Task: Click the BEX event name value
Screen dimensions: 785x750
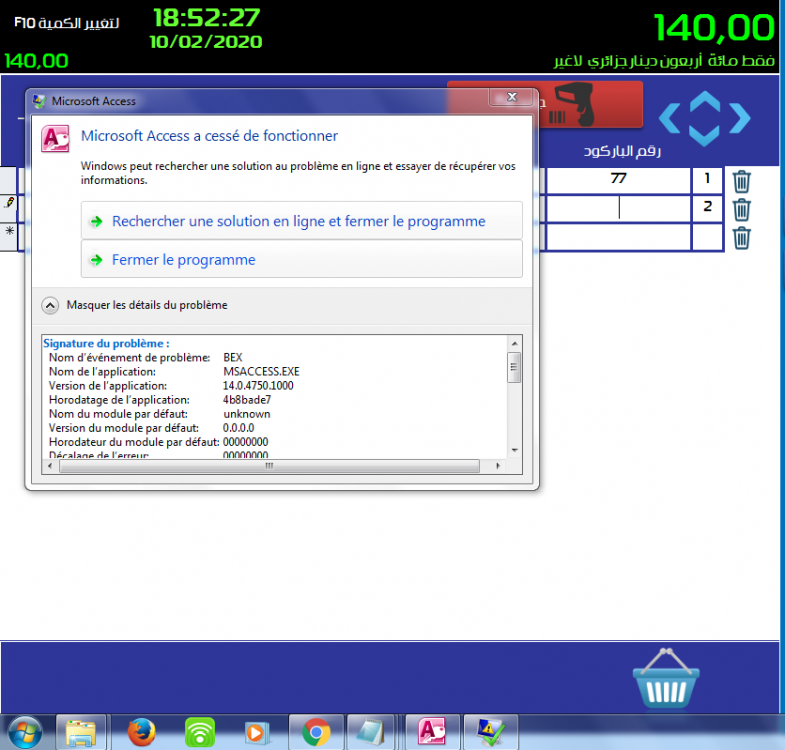Action: point(233,357)
